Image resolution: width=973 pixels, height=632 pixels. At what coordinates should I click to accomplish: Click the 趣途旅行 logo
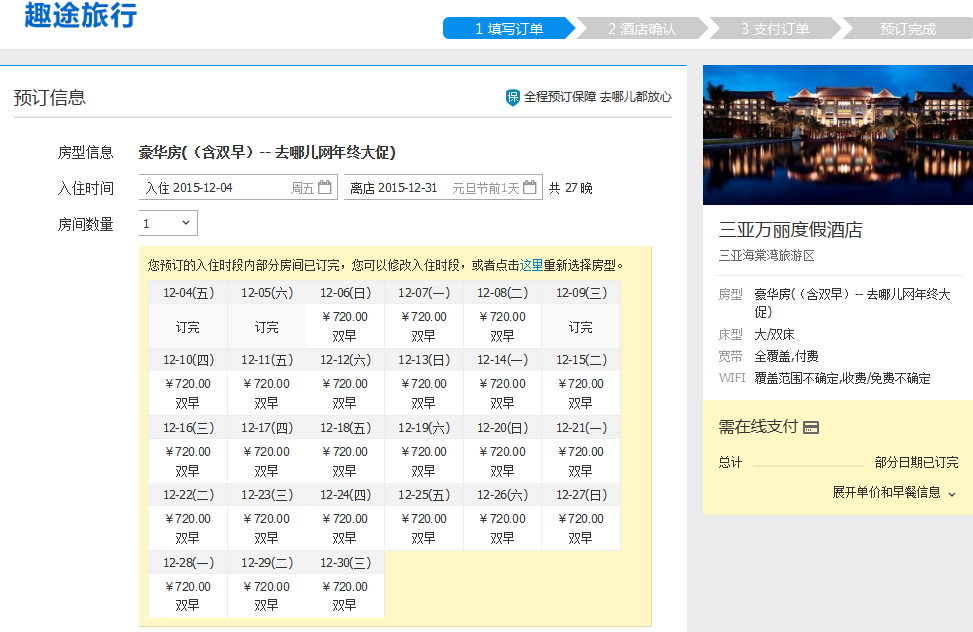click(x=80, y=16)
